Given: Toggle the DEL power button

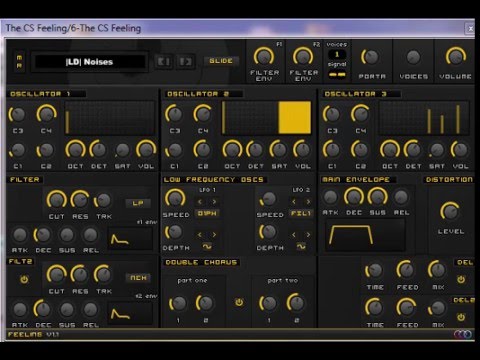Looking at the screenshot, I should click(x=461, y=279).
